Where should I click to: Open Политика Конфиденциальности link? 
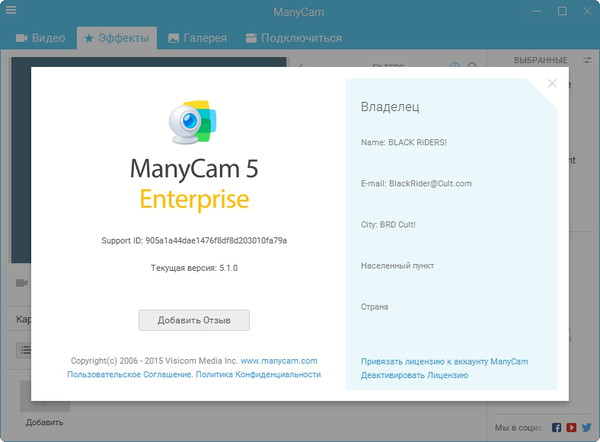click(258, 374)
